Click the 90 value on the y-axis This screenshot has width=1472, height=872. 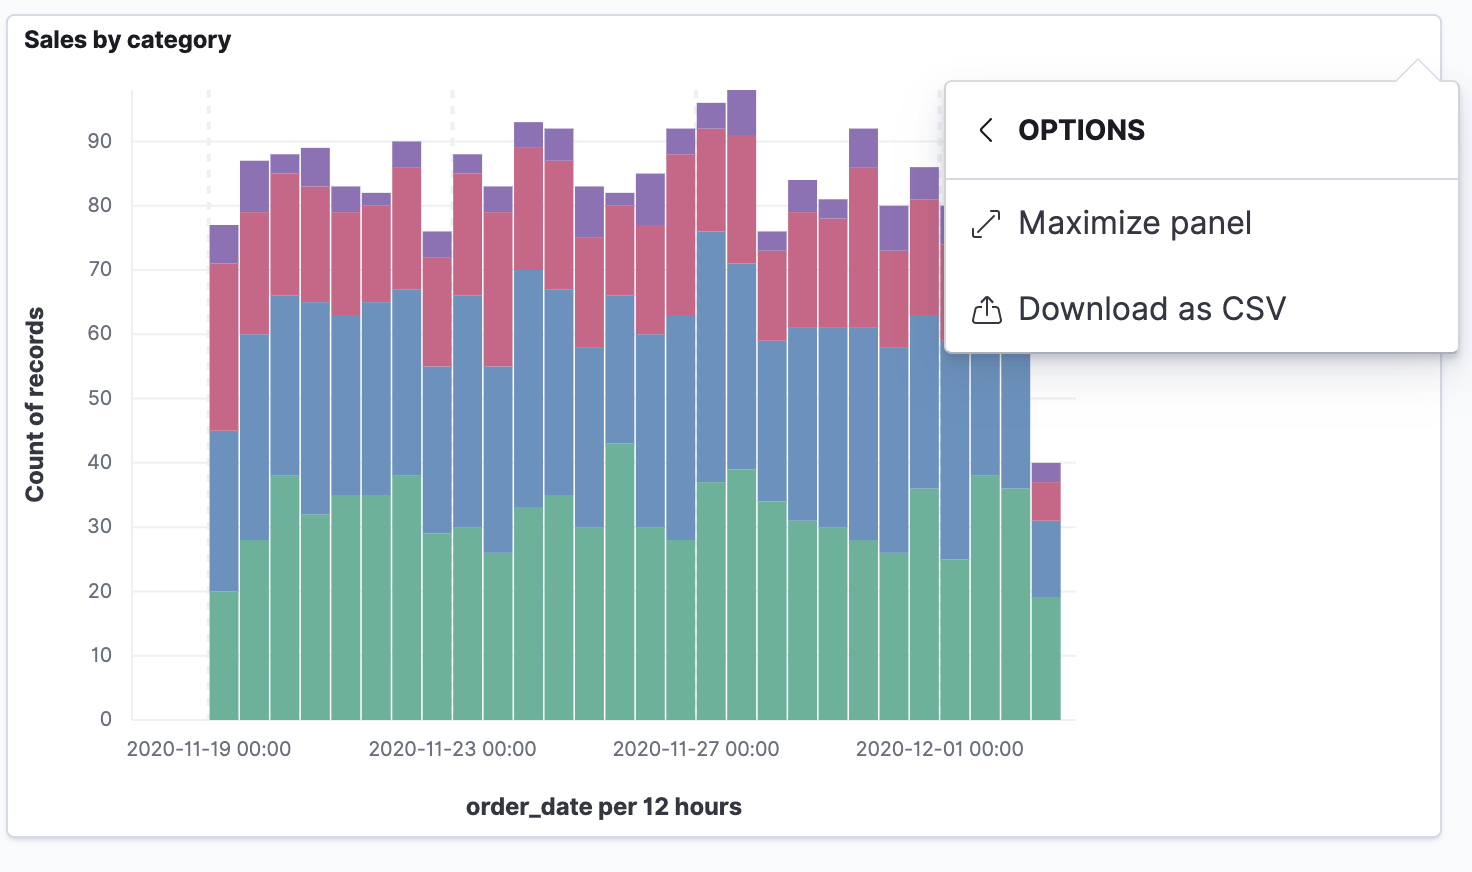pos(100,141)
